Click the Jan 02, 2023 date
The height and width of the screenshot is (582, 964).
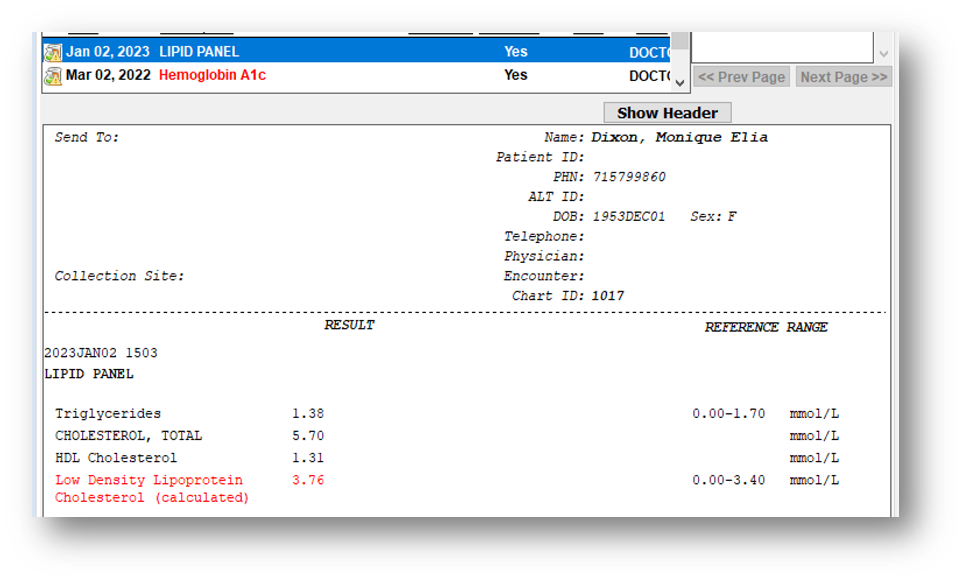pyautogui.click(x=108, y=52)
